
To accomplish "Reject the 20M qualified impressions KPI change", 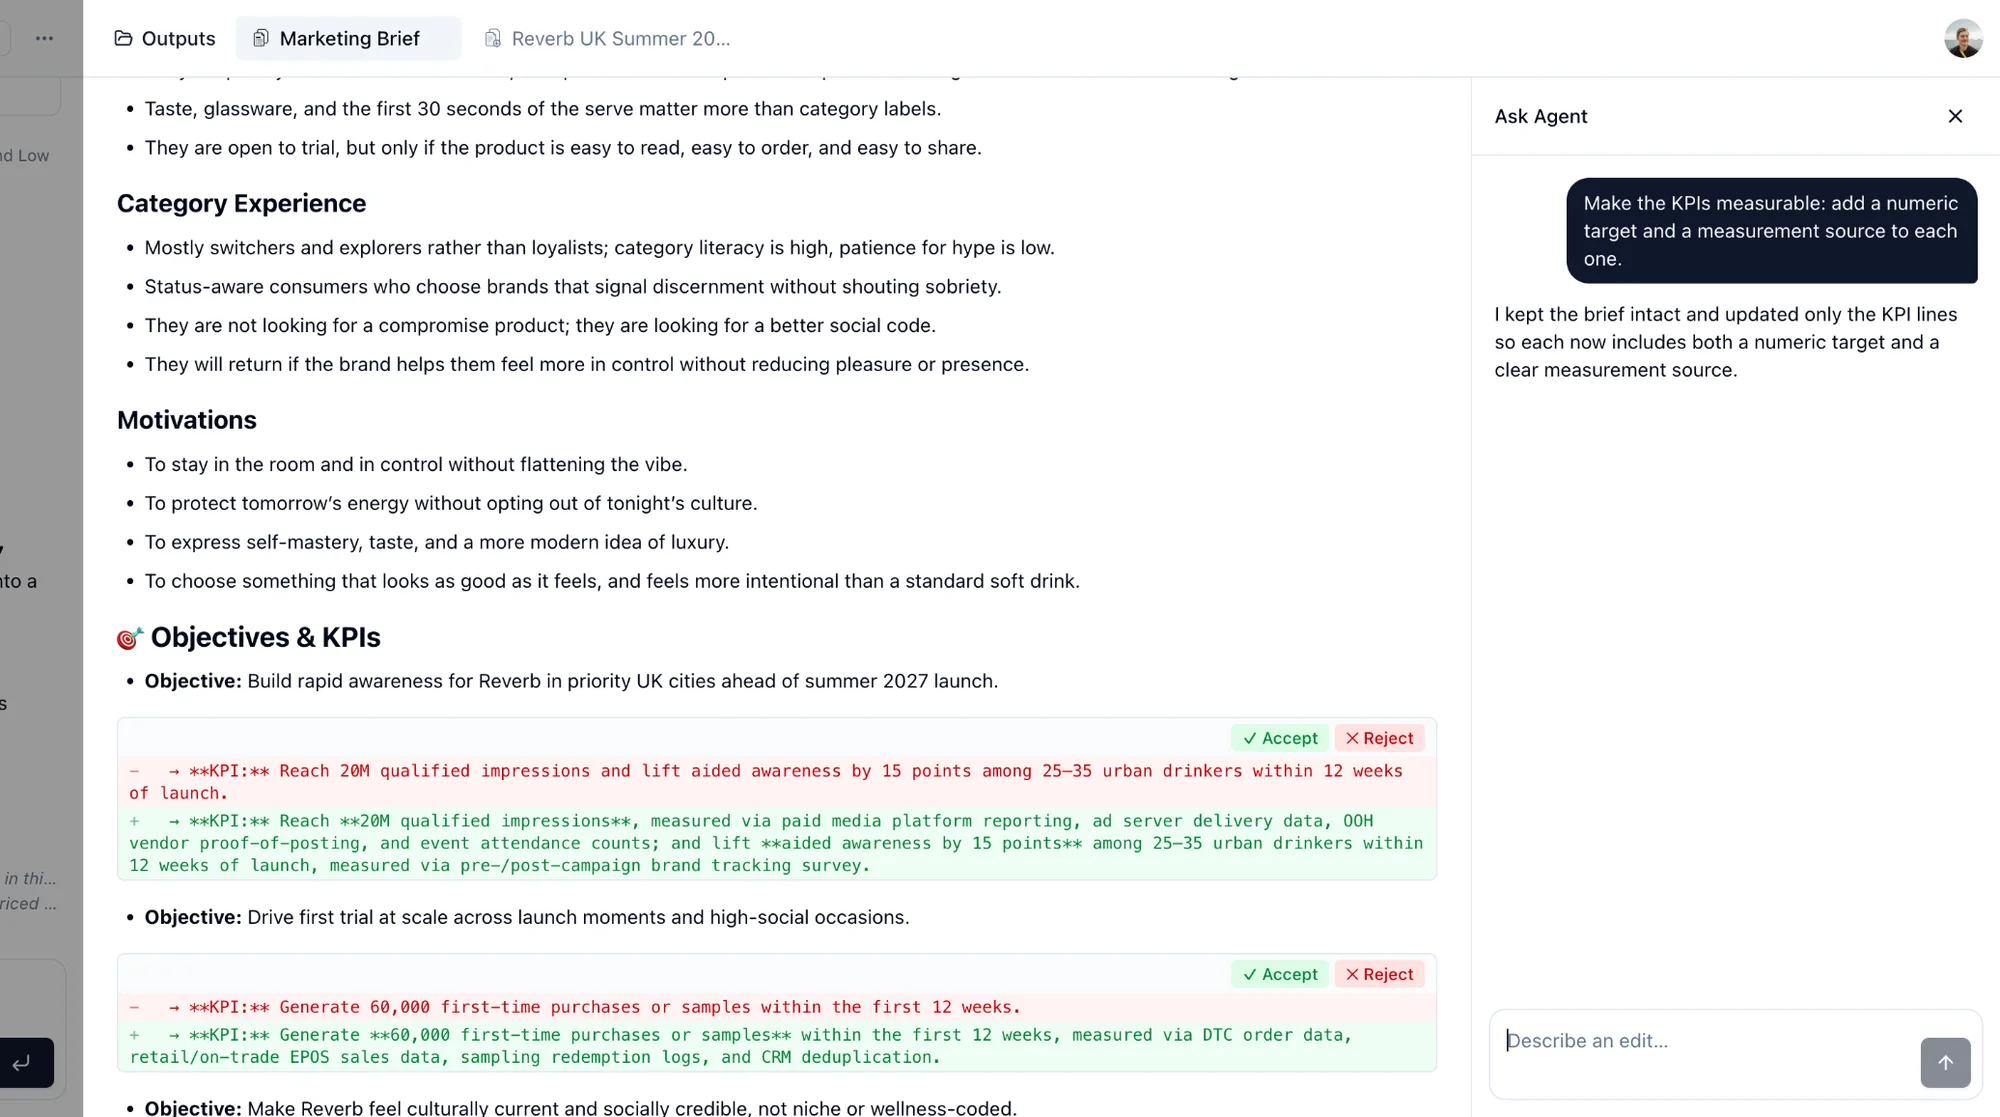I will pos(1379,738).
